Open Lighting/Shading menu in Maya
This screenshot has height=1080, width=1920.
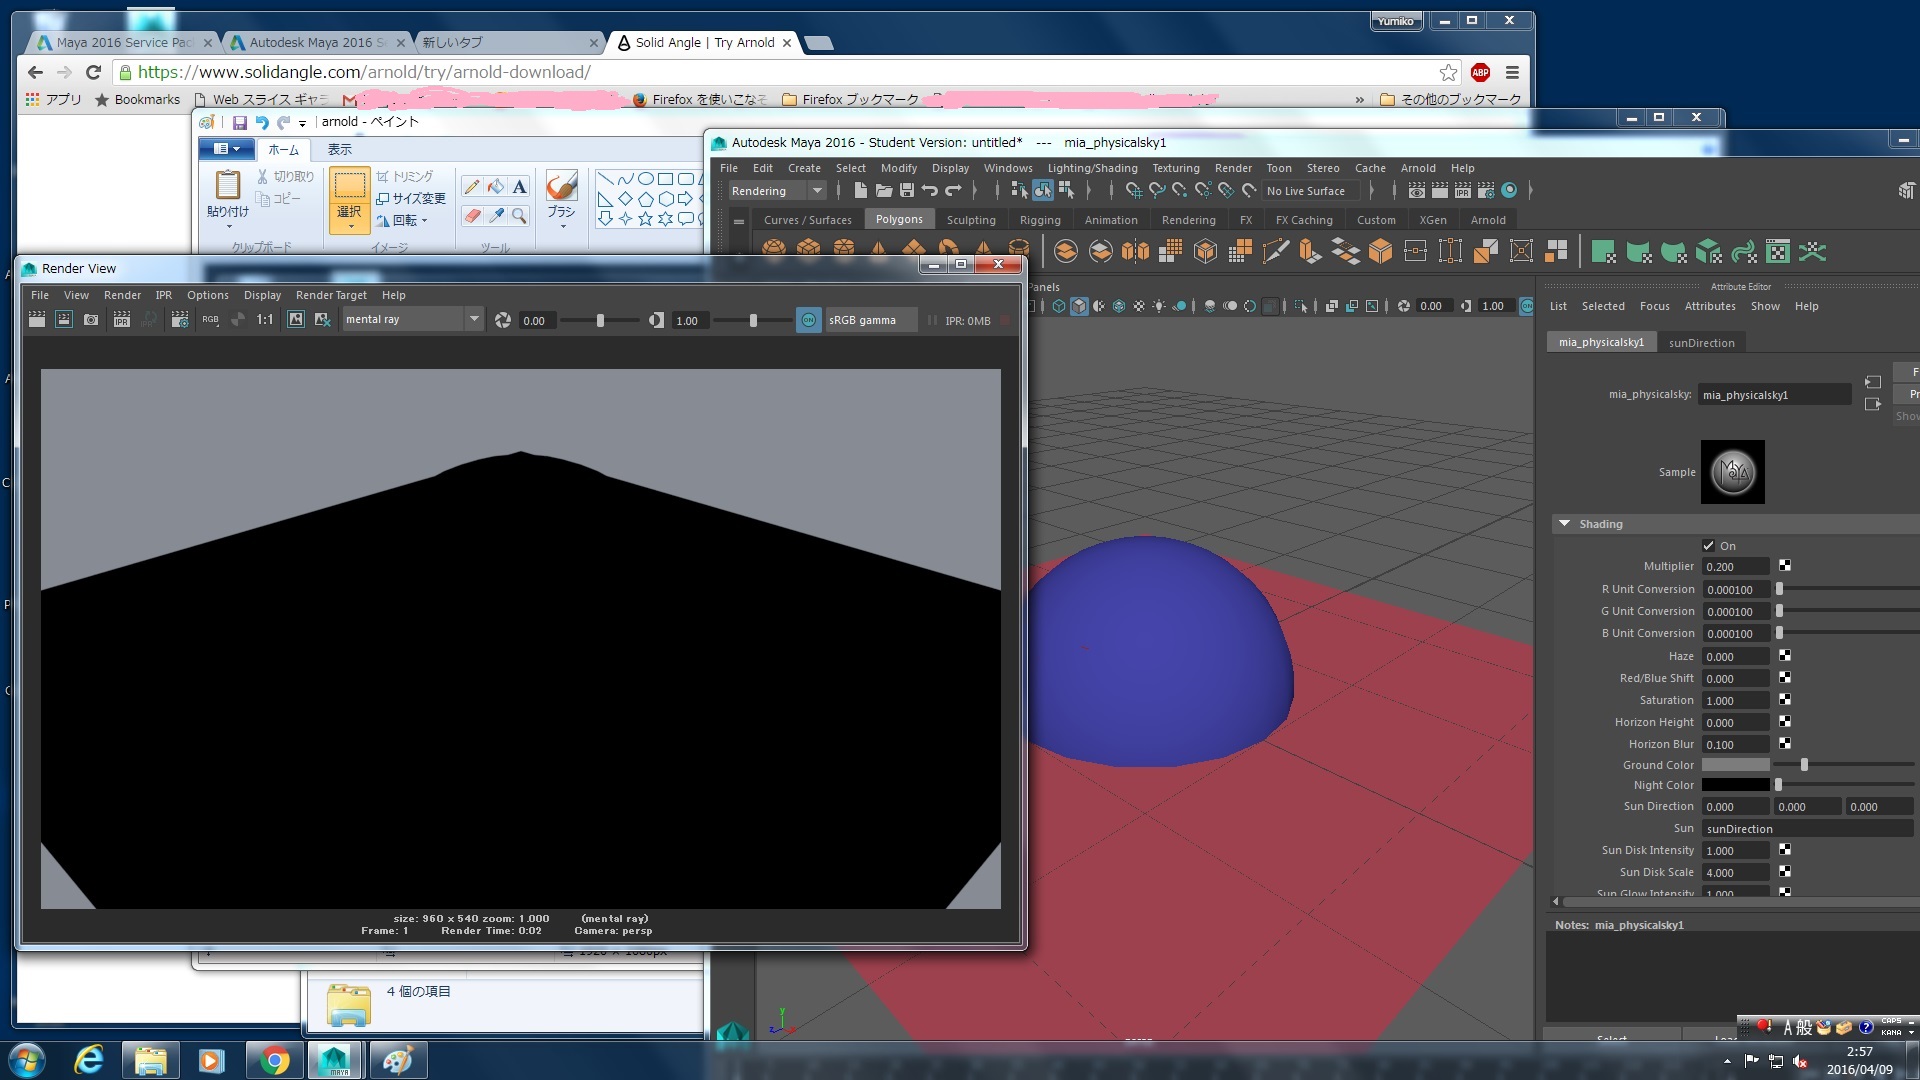1092,168
